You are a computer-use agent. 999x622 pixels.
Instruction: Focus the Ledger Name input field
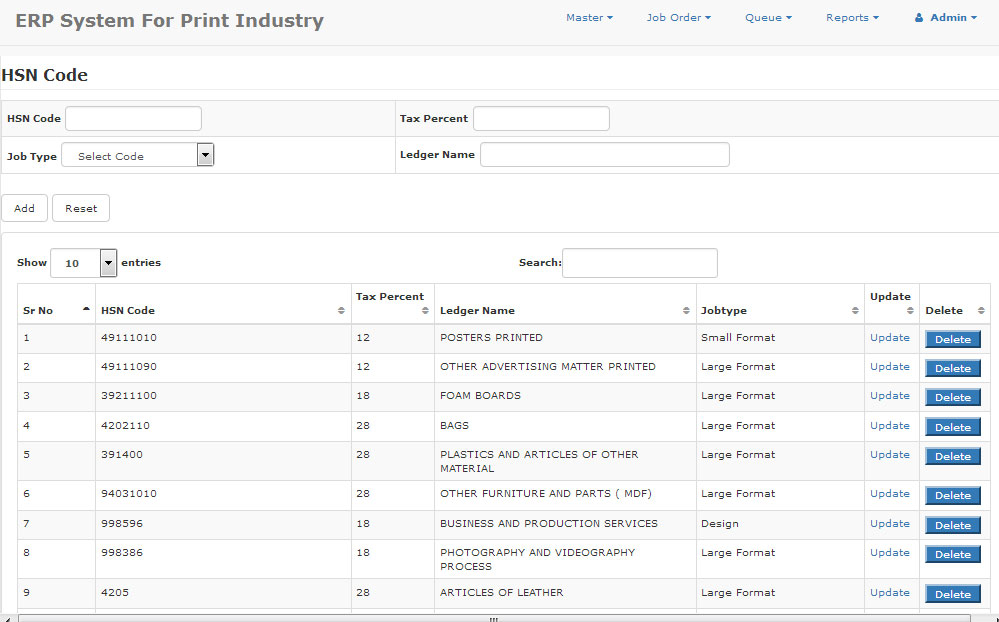click(x=605, y=155)
